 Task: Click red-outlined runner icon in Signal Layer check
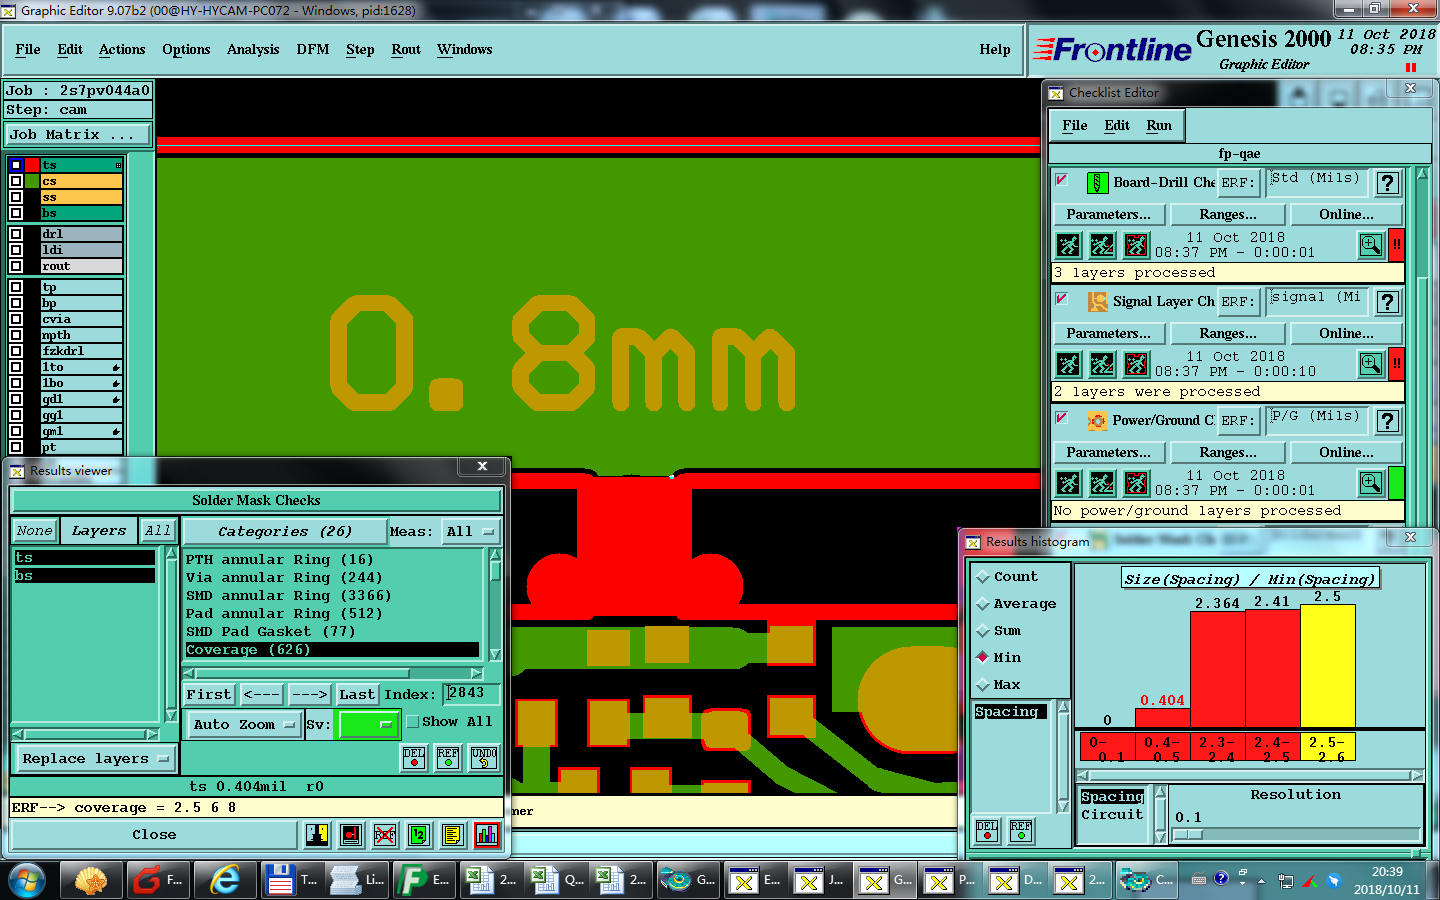coord(1137,364)
